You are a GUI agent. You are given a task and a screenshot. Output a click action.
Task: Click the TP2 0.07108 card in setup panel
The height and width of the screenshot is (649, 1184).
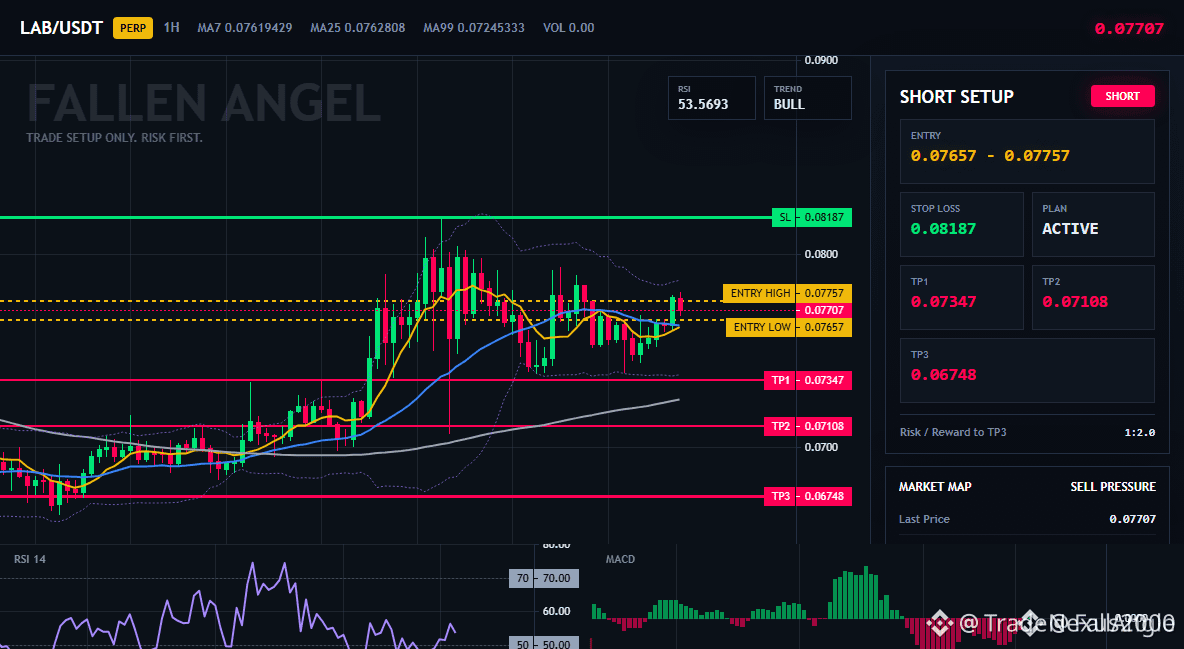click(1093, 297)
